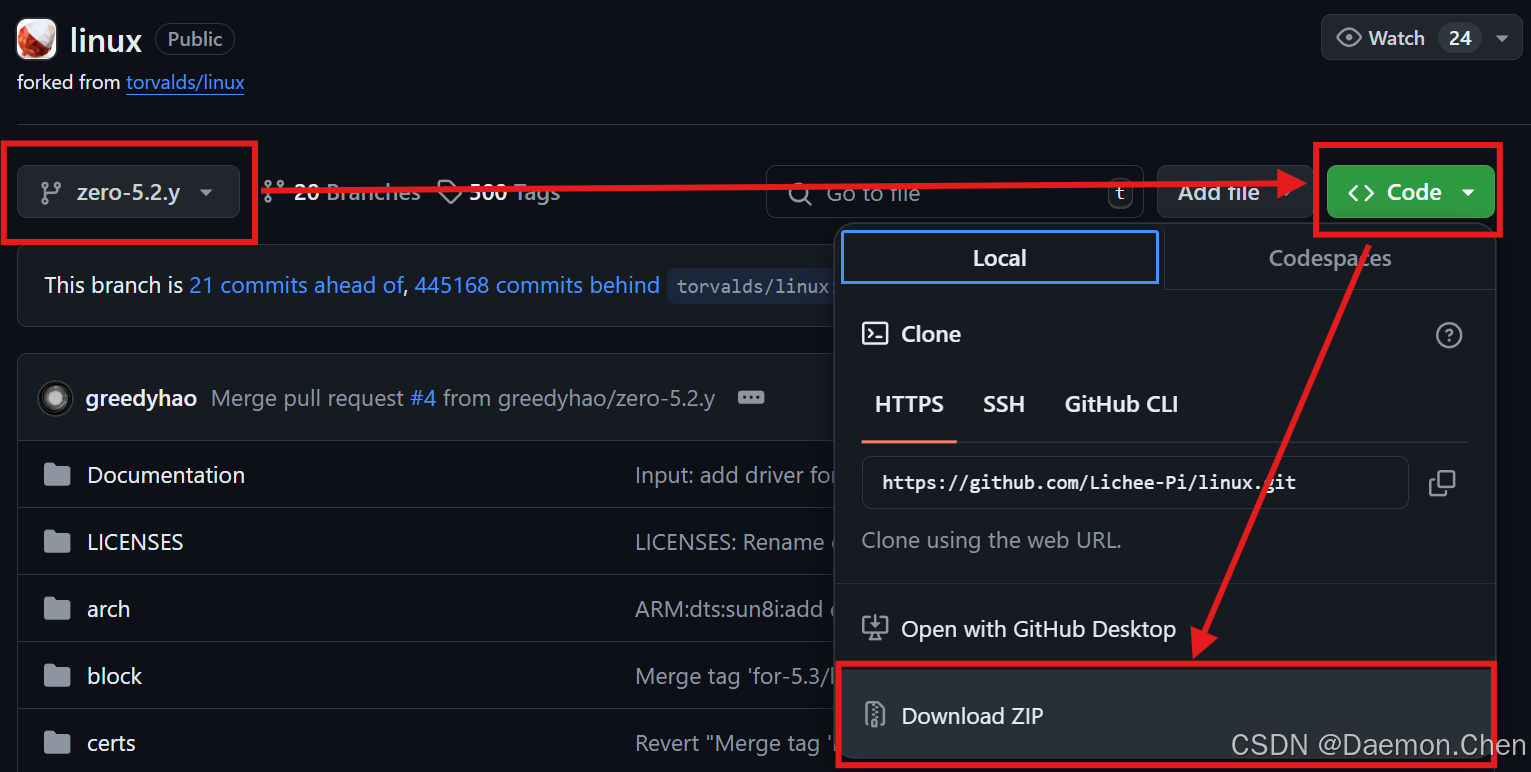The width and height of the screenshot is (1531, 772).
Task: Copy the HTTPS clone URL
Action: pyautogui.click(x=1442, y=482)
